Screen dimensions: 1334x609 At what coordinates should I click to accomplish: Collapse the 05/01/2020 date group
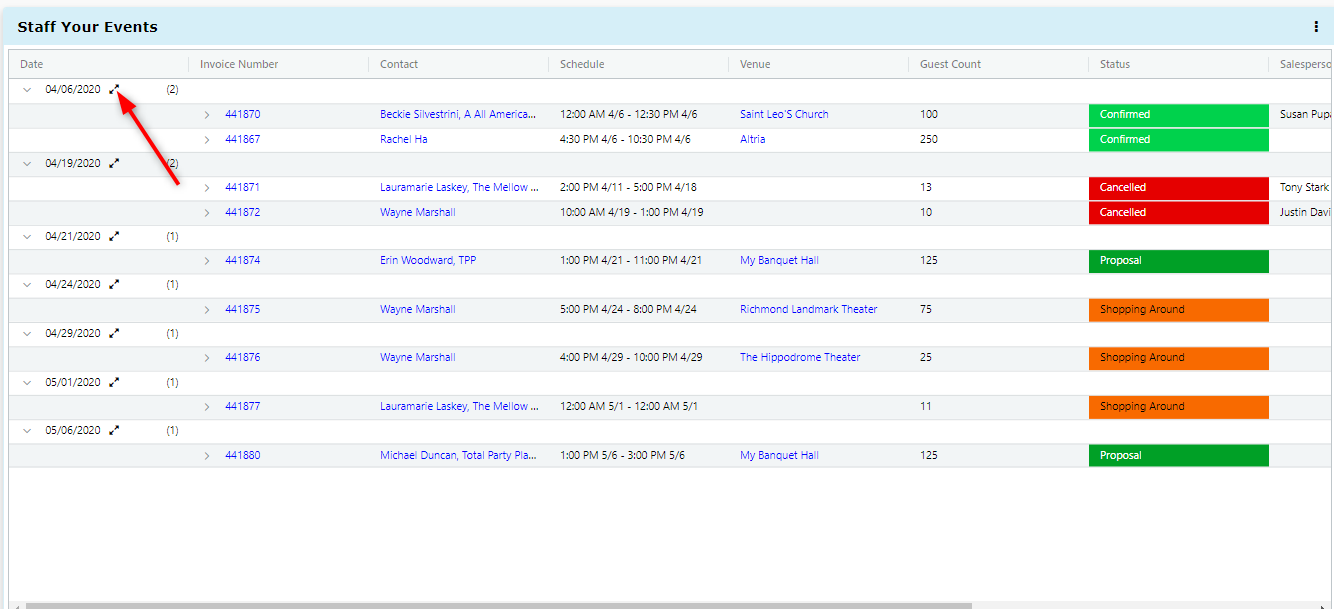pyautogui.click(x=27, y=382)
